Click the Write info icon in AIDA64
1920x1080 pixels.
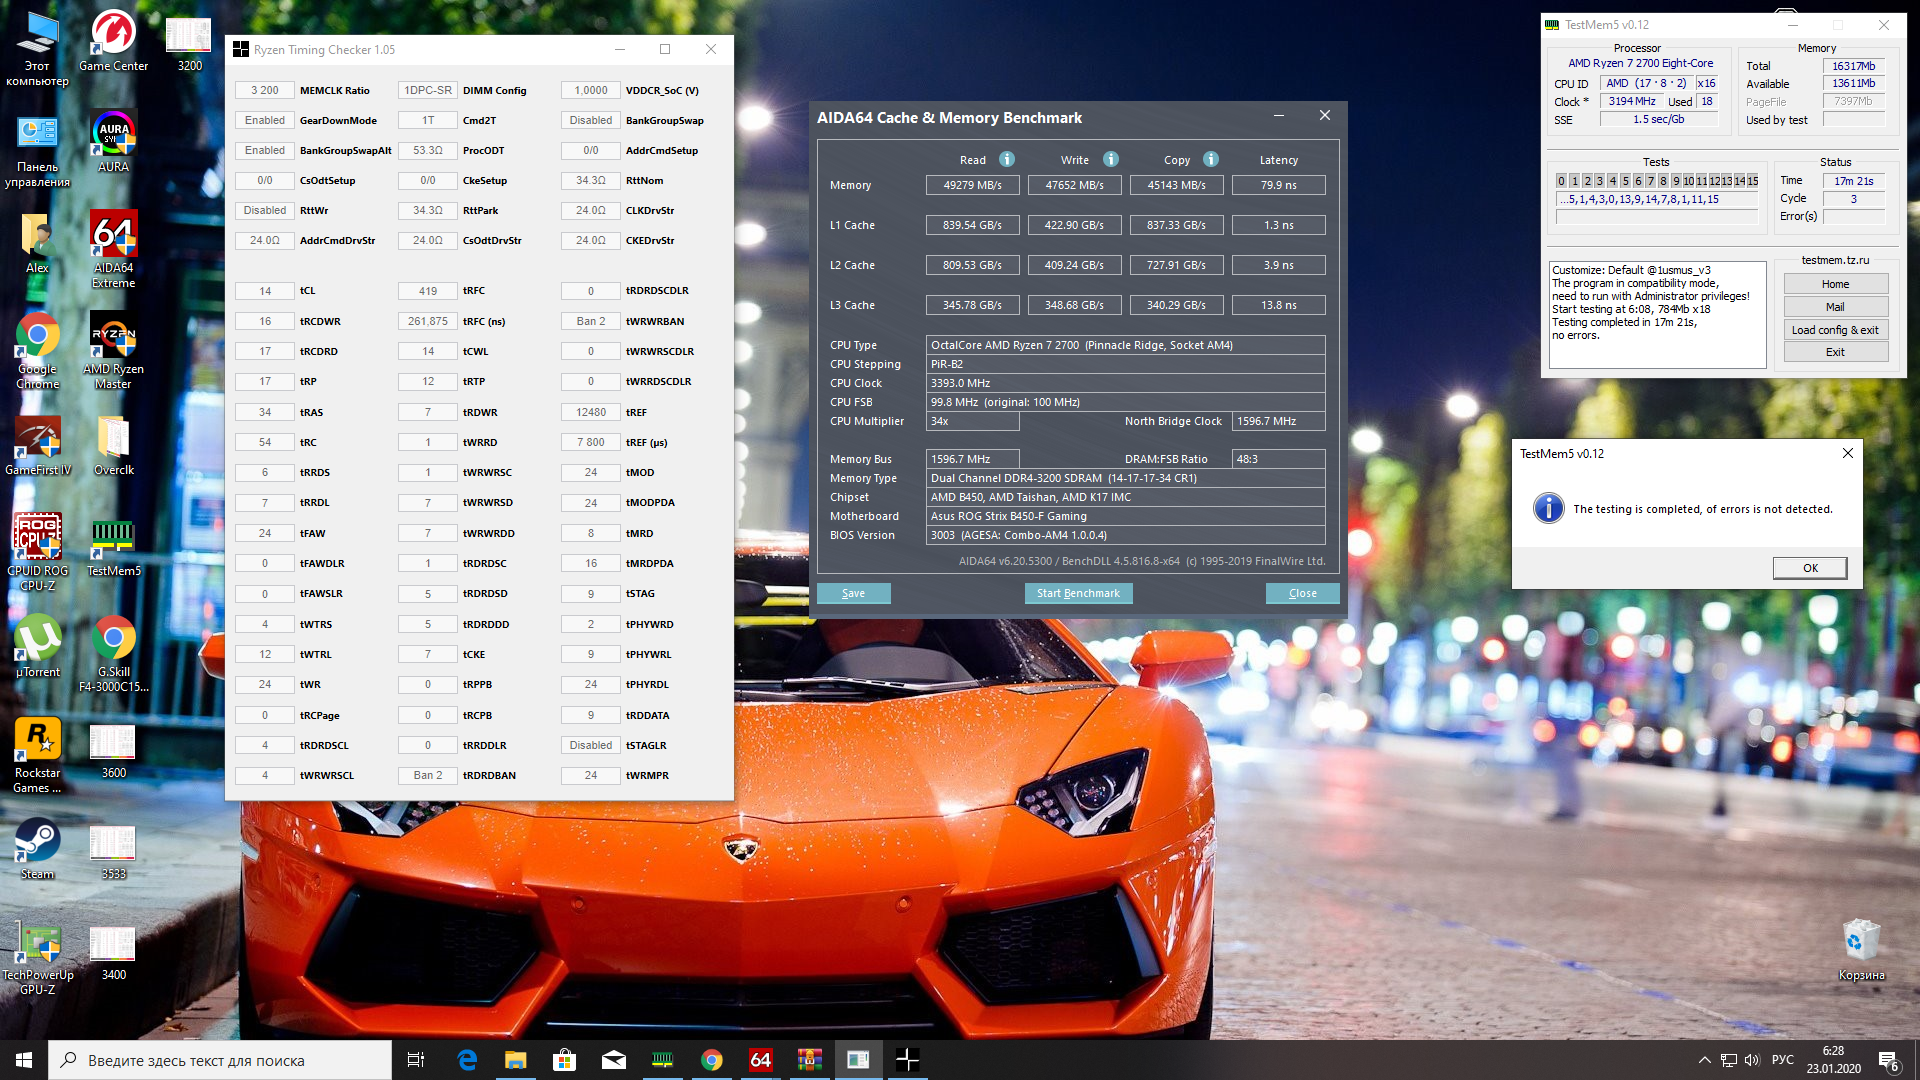pos(1111,160)
